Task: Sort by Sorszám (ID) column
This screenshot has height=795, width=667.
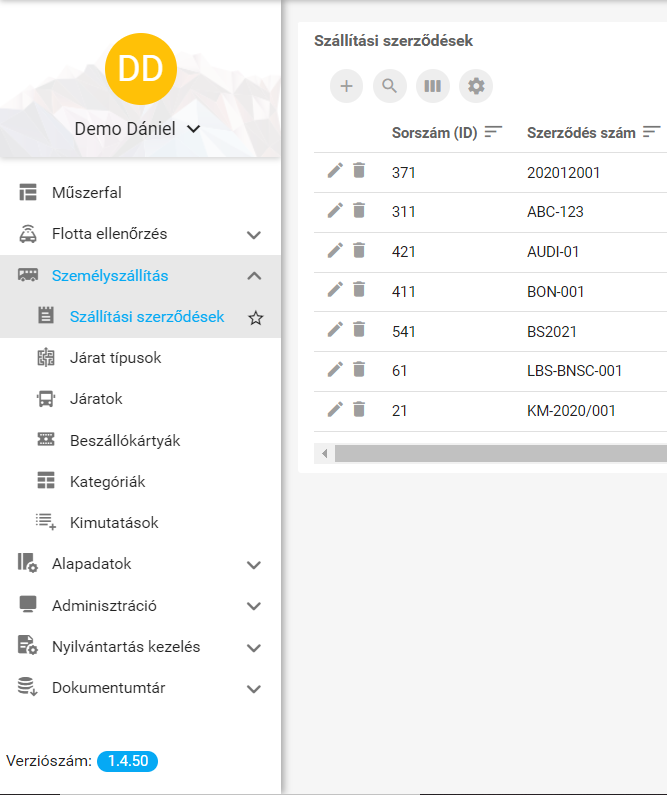Action: pos(493,132)
